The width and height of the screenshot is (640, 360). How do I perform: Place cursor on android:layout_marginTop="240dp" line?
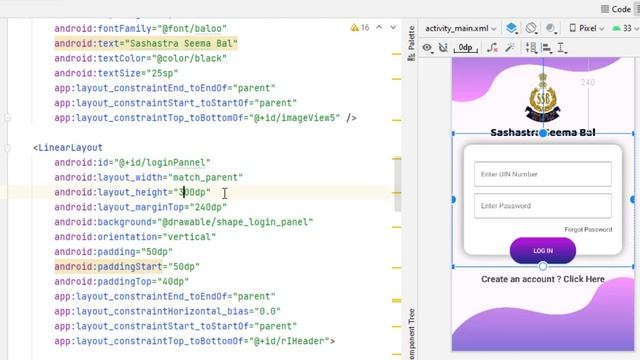click(140, 207)
